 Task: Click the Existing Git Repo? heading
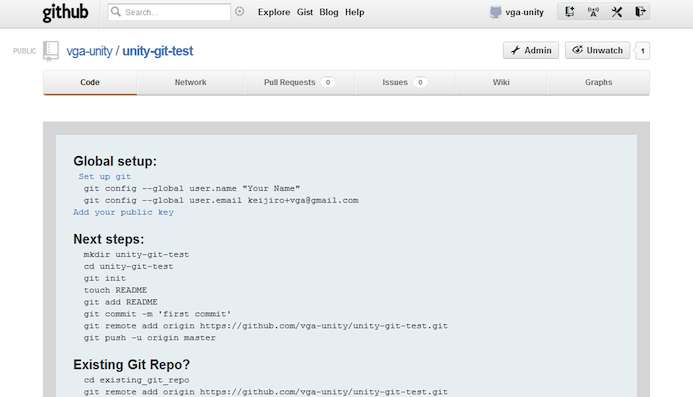pos(132,365)
